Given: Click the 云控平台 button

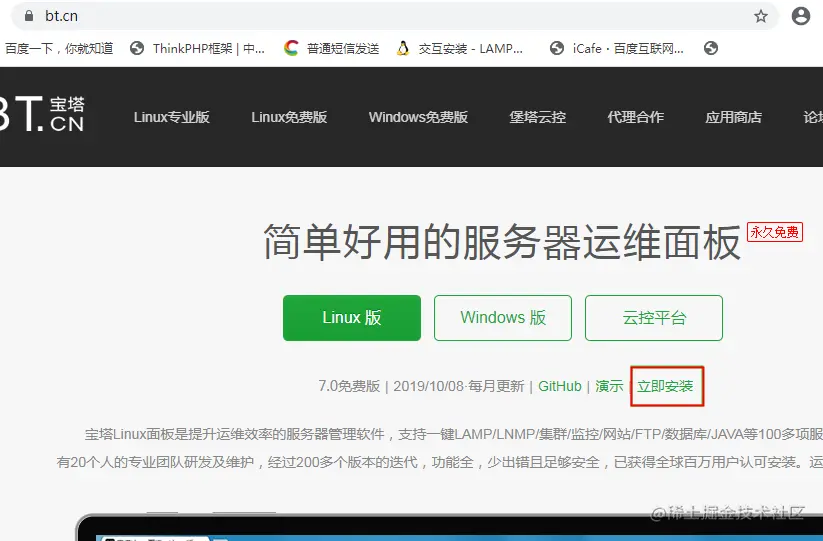Looking at the screenshot, I should [654, 317].
